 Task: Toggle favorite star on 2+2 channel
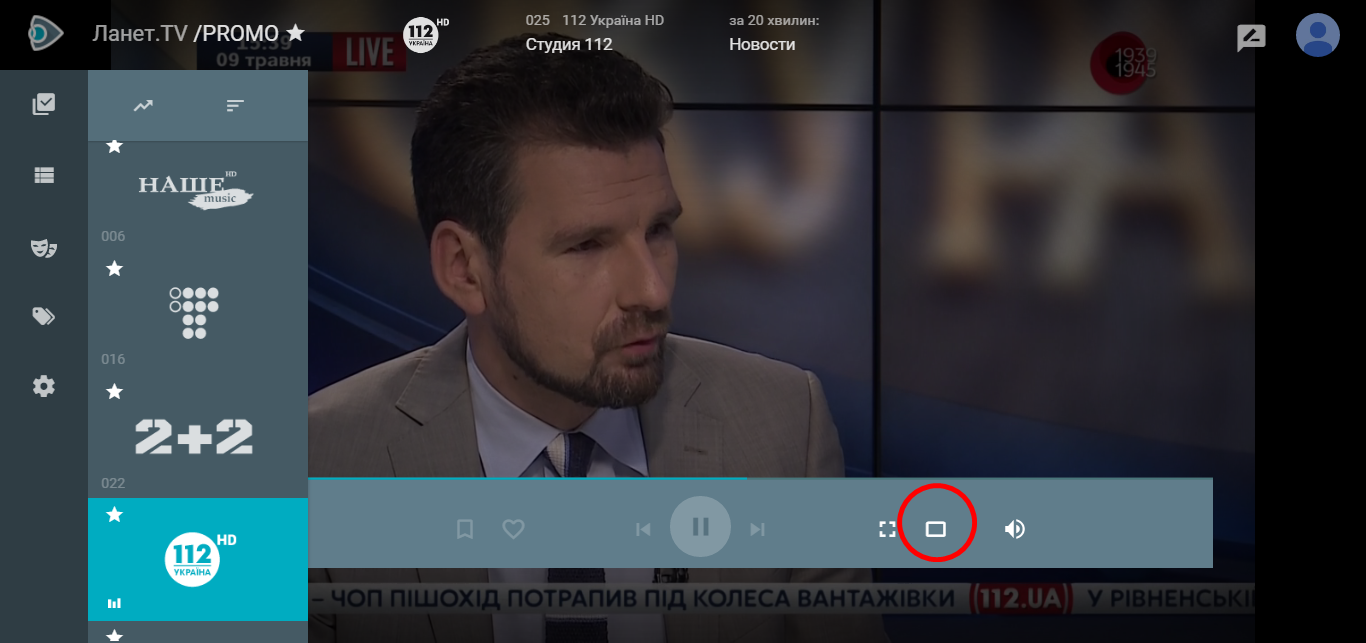point(115,391)
